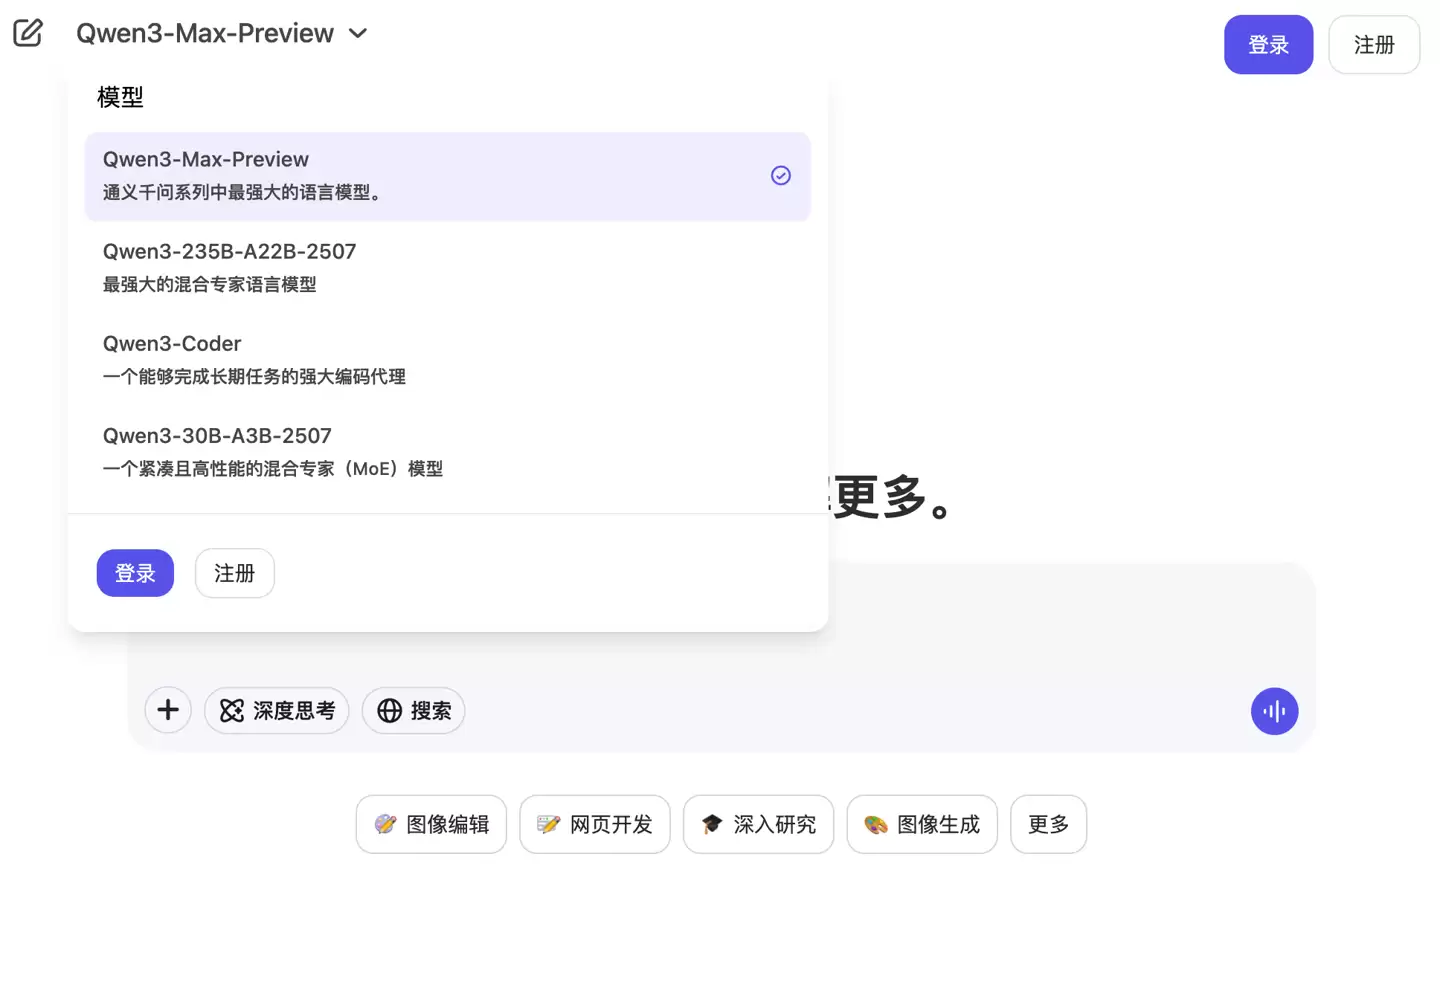Screen dimensions: 1440x996
Task: Click the 图像生成 image generation chip
Action: 921,824
